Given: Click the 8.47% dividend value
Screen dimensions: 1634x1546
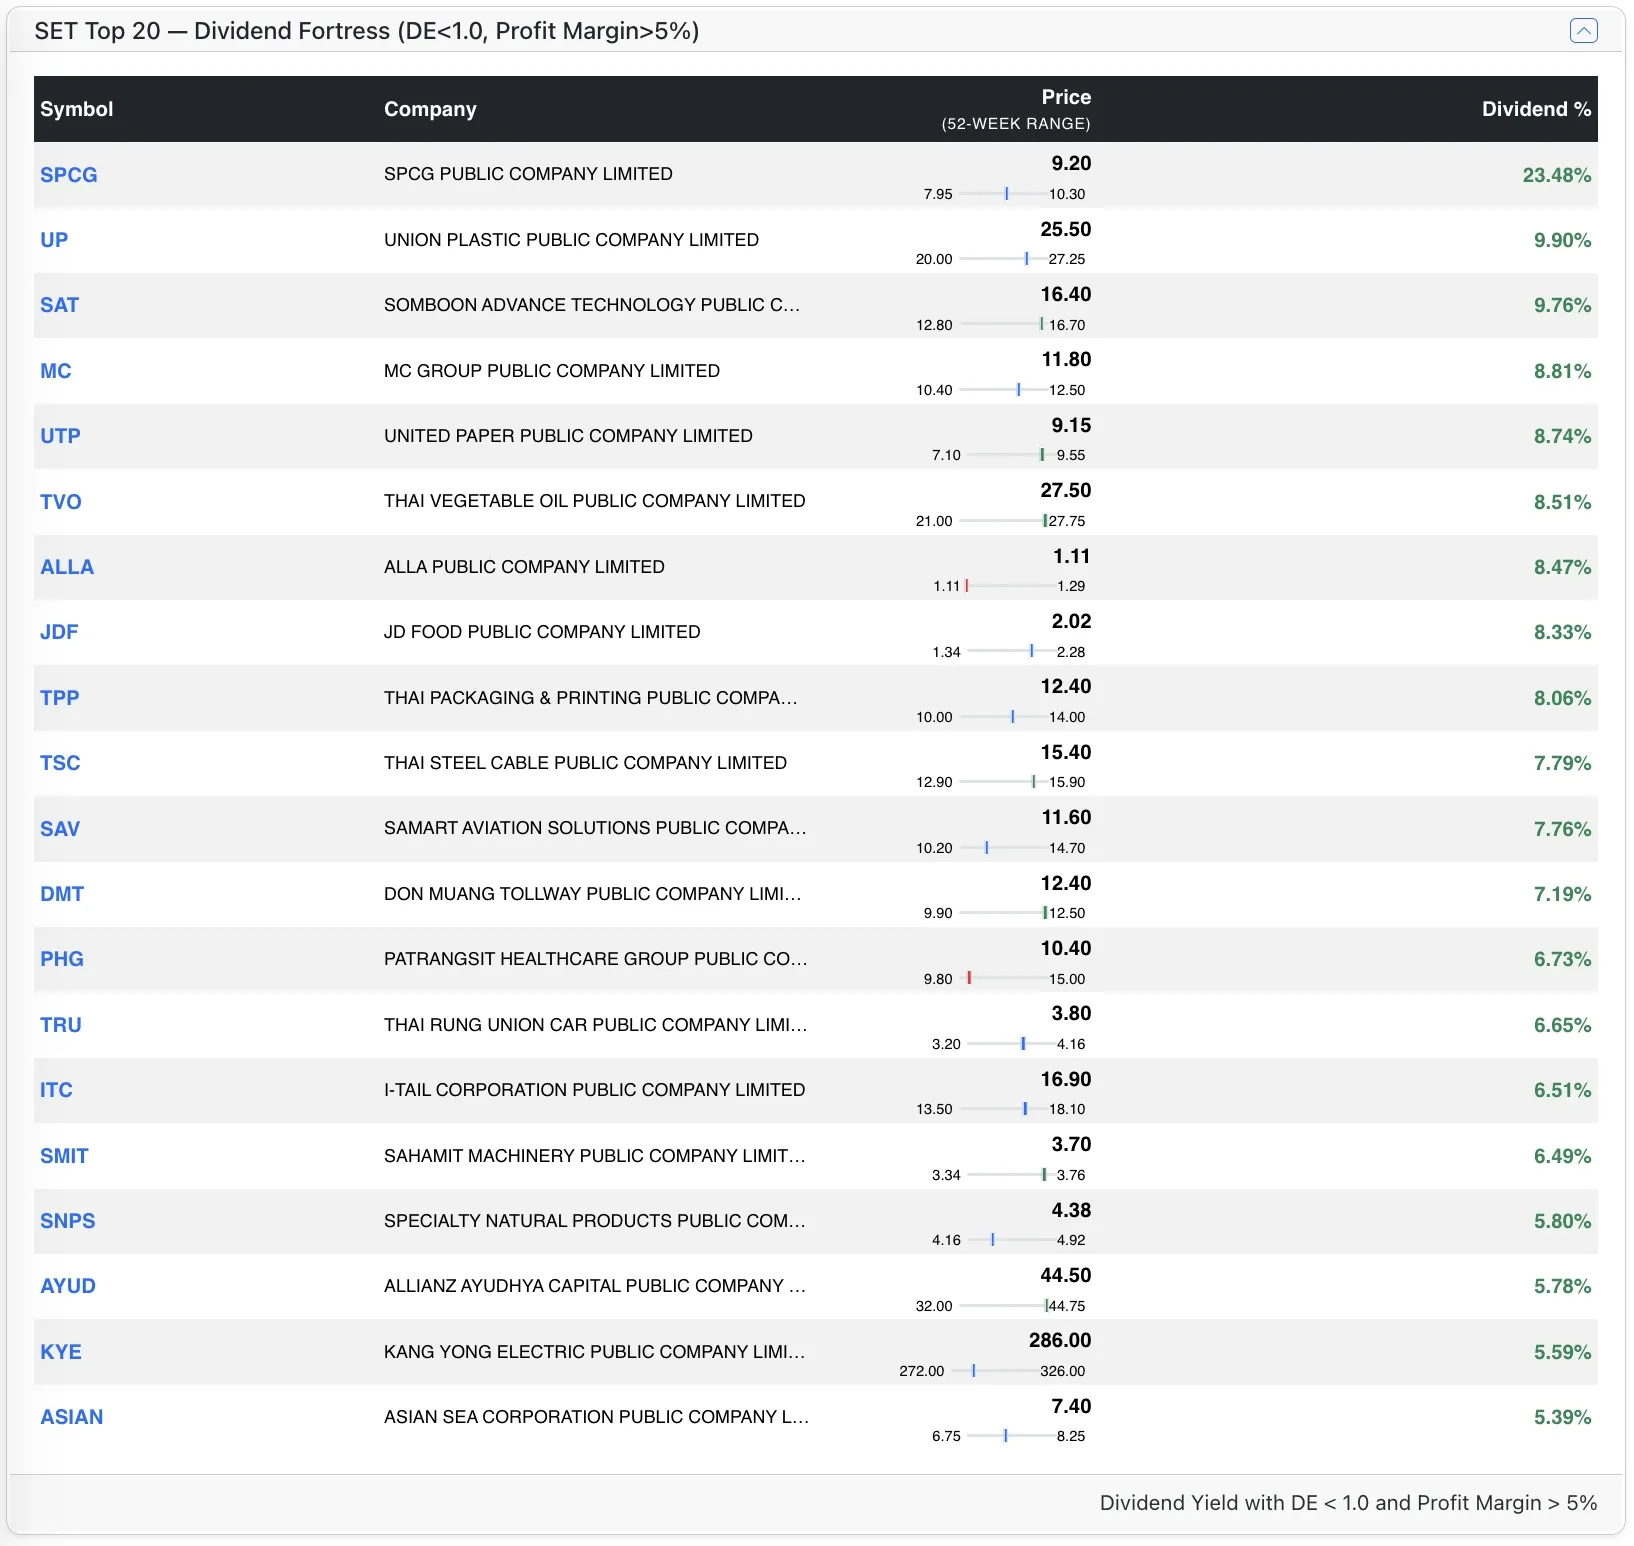Looking at the screenshot, I should (1562, 567).
